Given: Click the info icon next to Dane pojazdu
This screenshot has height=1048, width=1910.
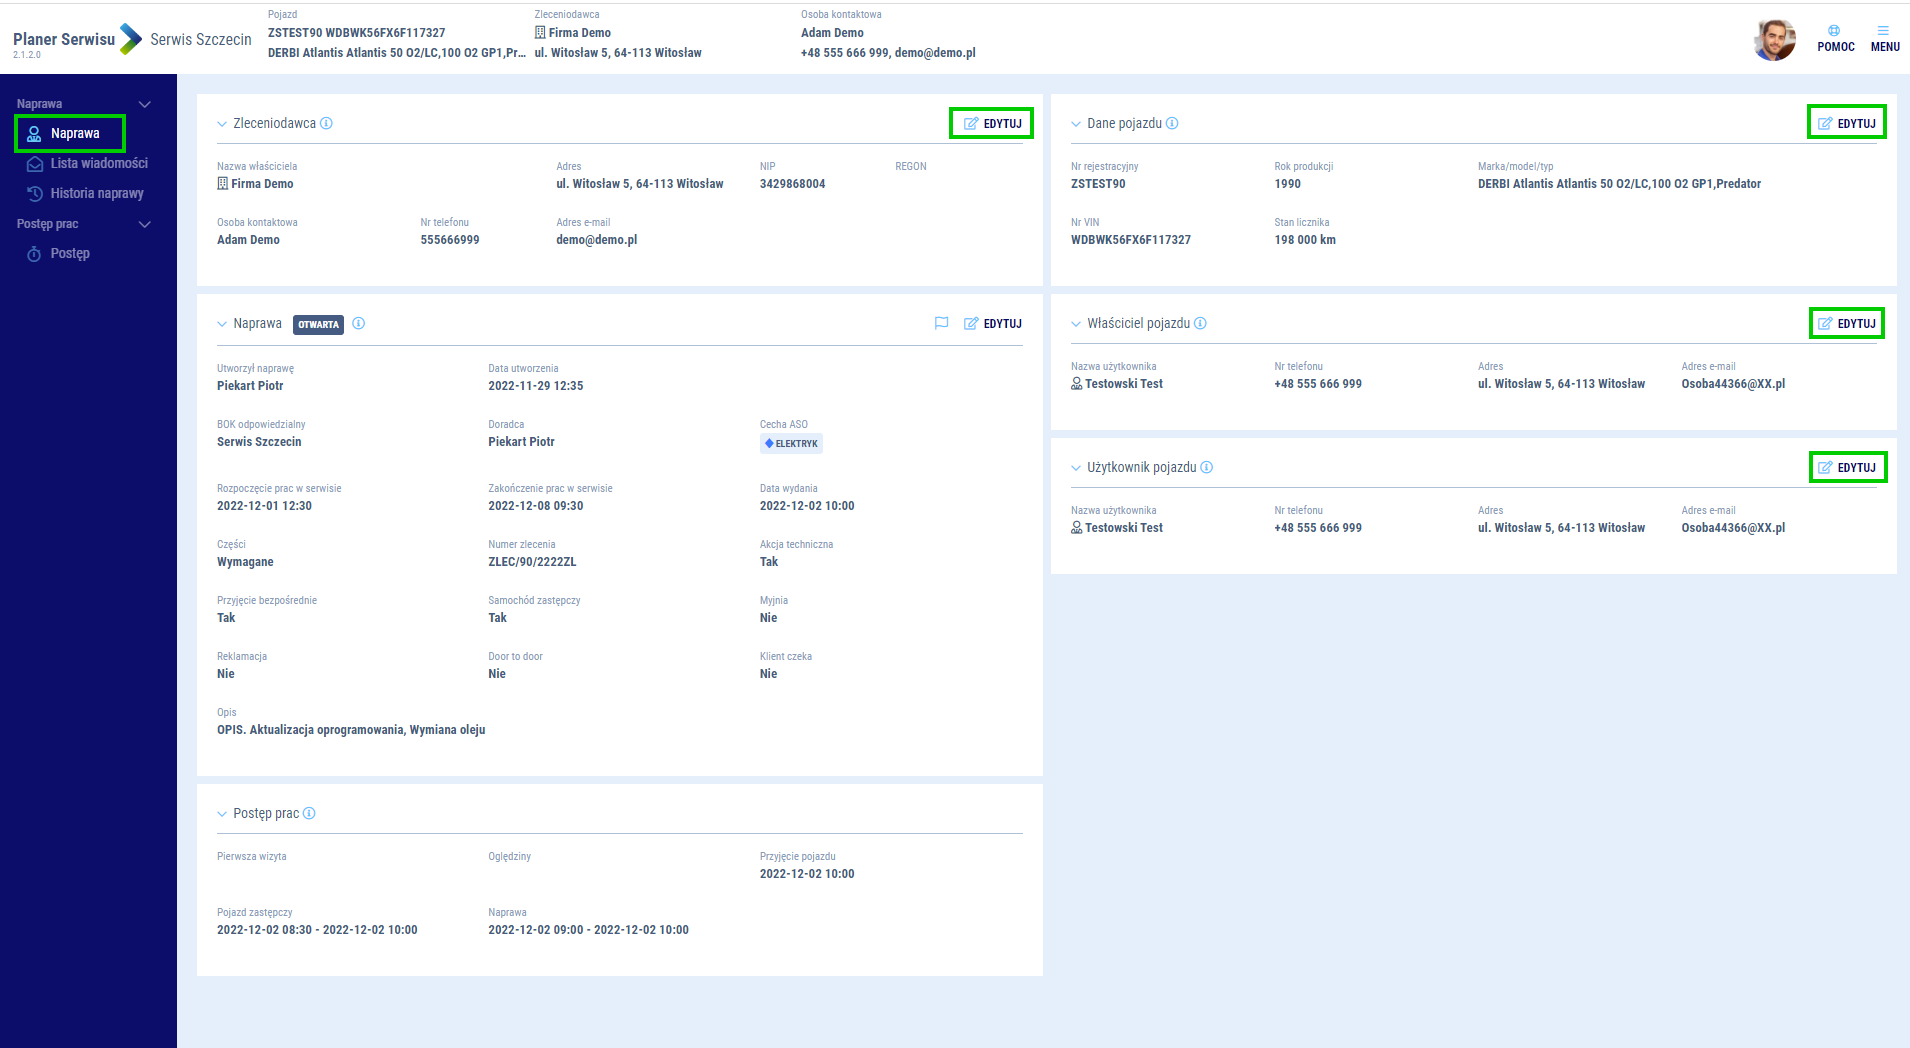Looking at the screenshot, I should (x=1172, y=124).
